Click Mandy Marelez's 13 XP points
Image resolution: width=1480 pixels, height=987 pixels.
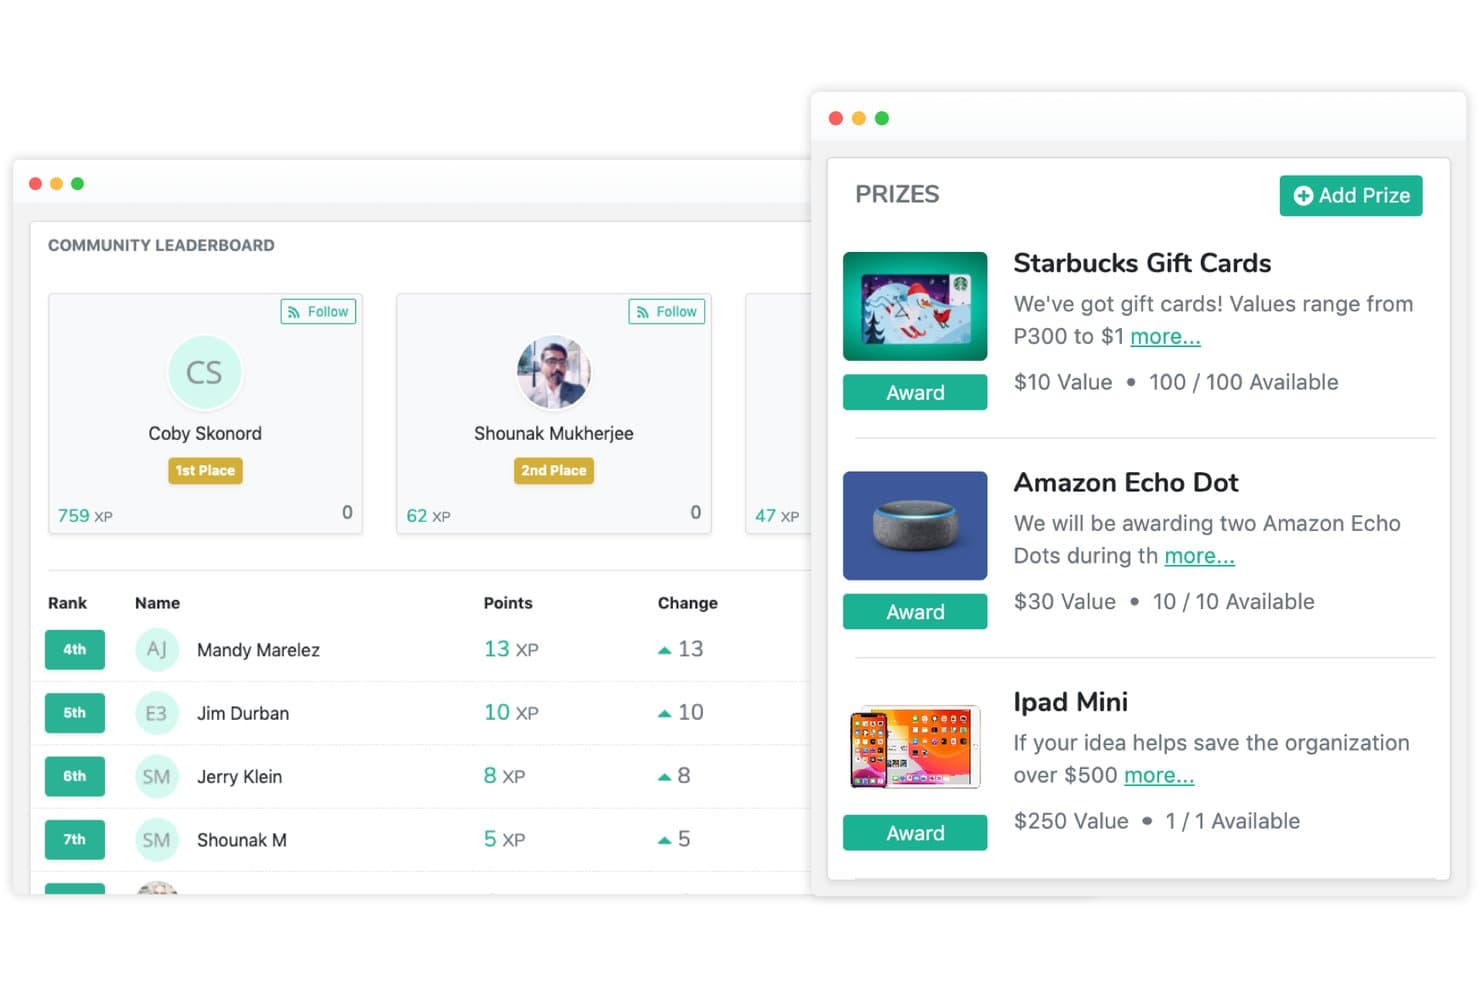(x=511, y=649)
